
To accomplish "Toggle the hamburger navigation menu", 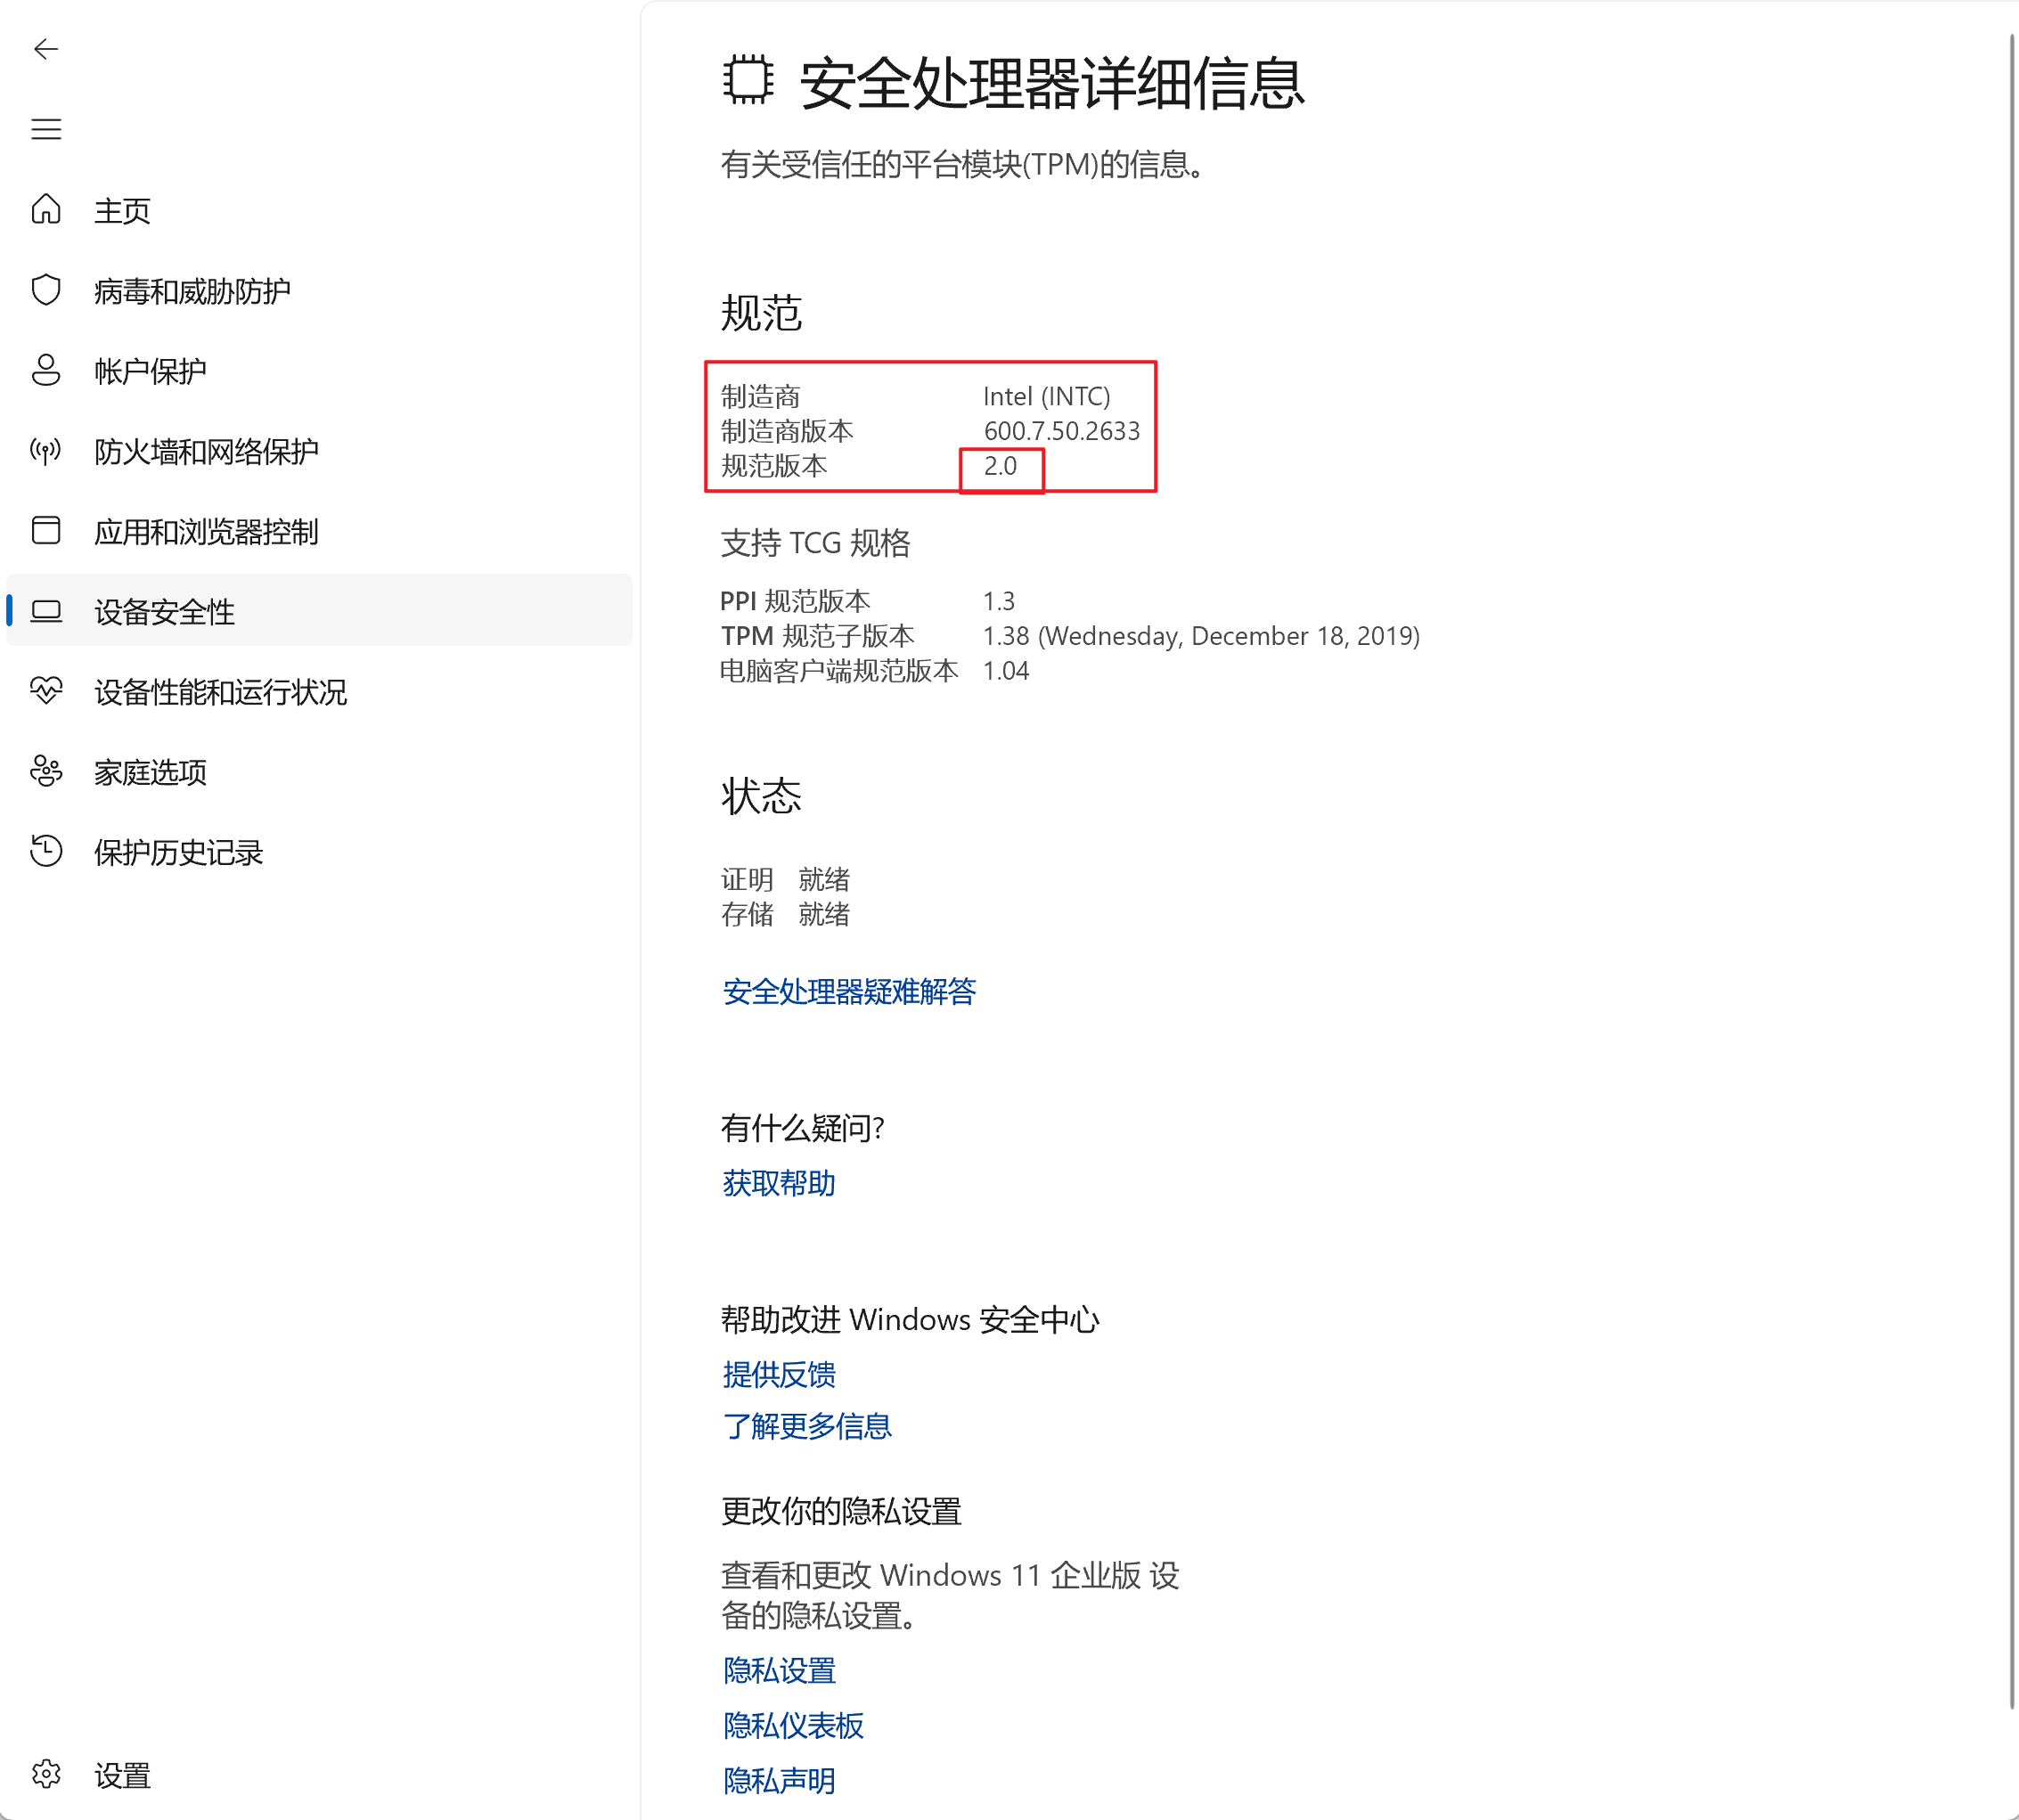I will point(46,129).
